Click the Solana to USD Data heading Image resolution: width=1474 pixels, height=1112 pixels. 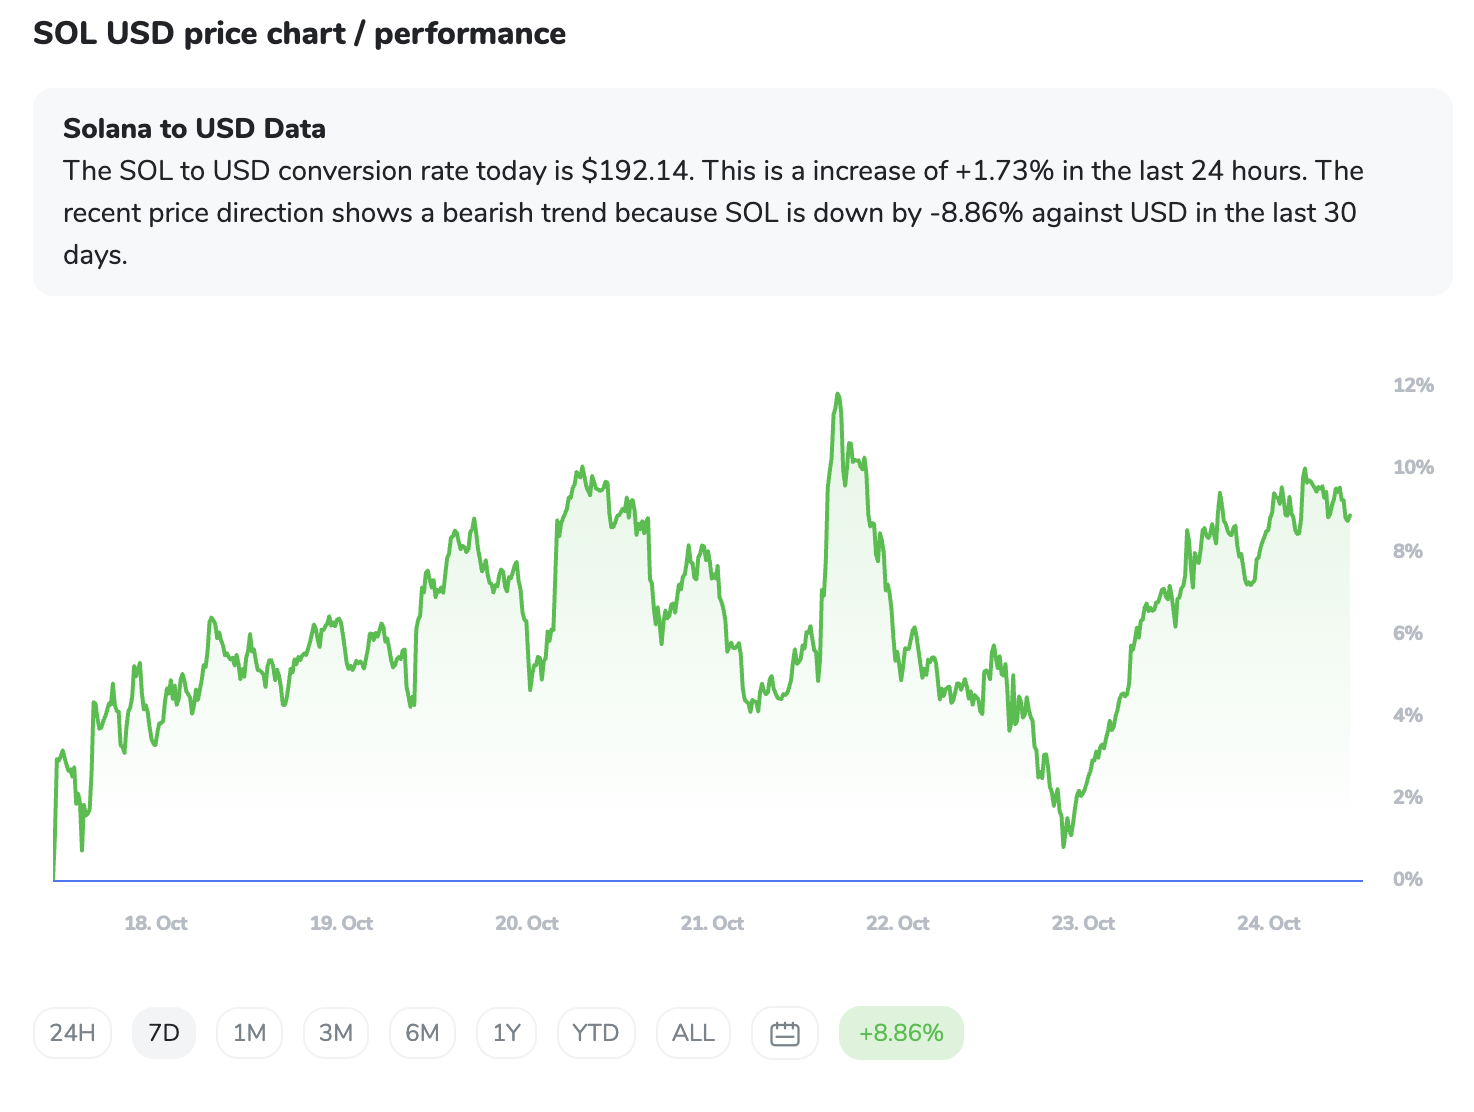pyautogui.click(x=194, y=129)
